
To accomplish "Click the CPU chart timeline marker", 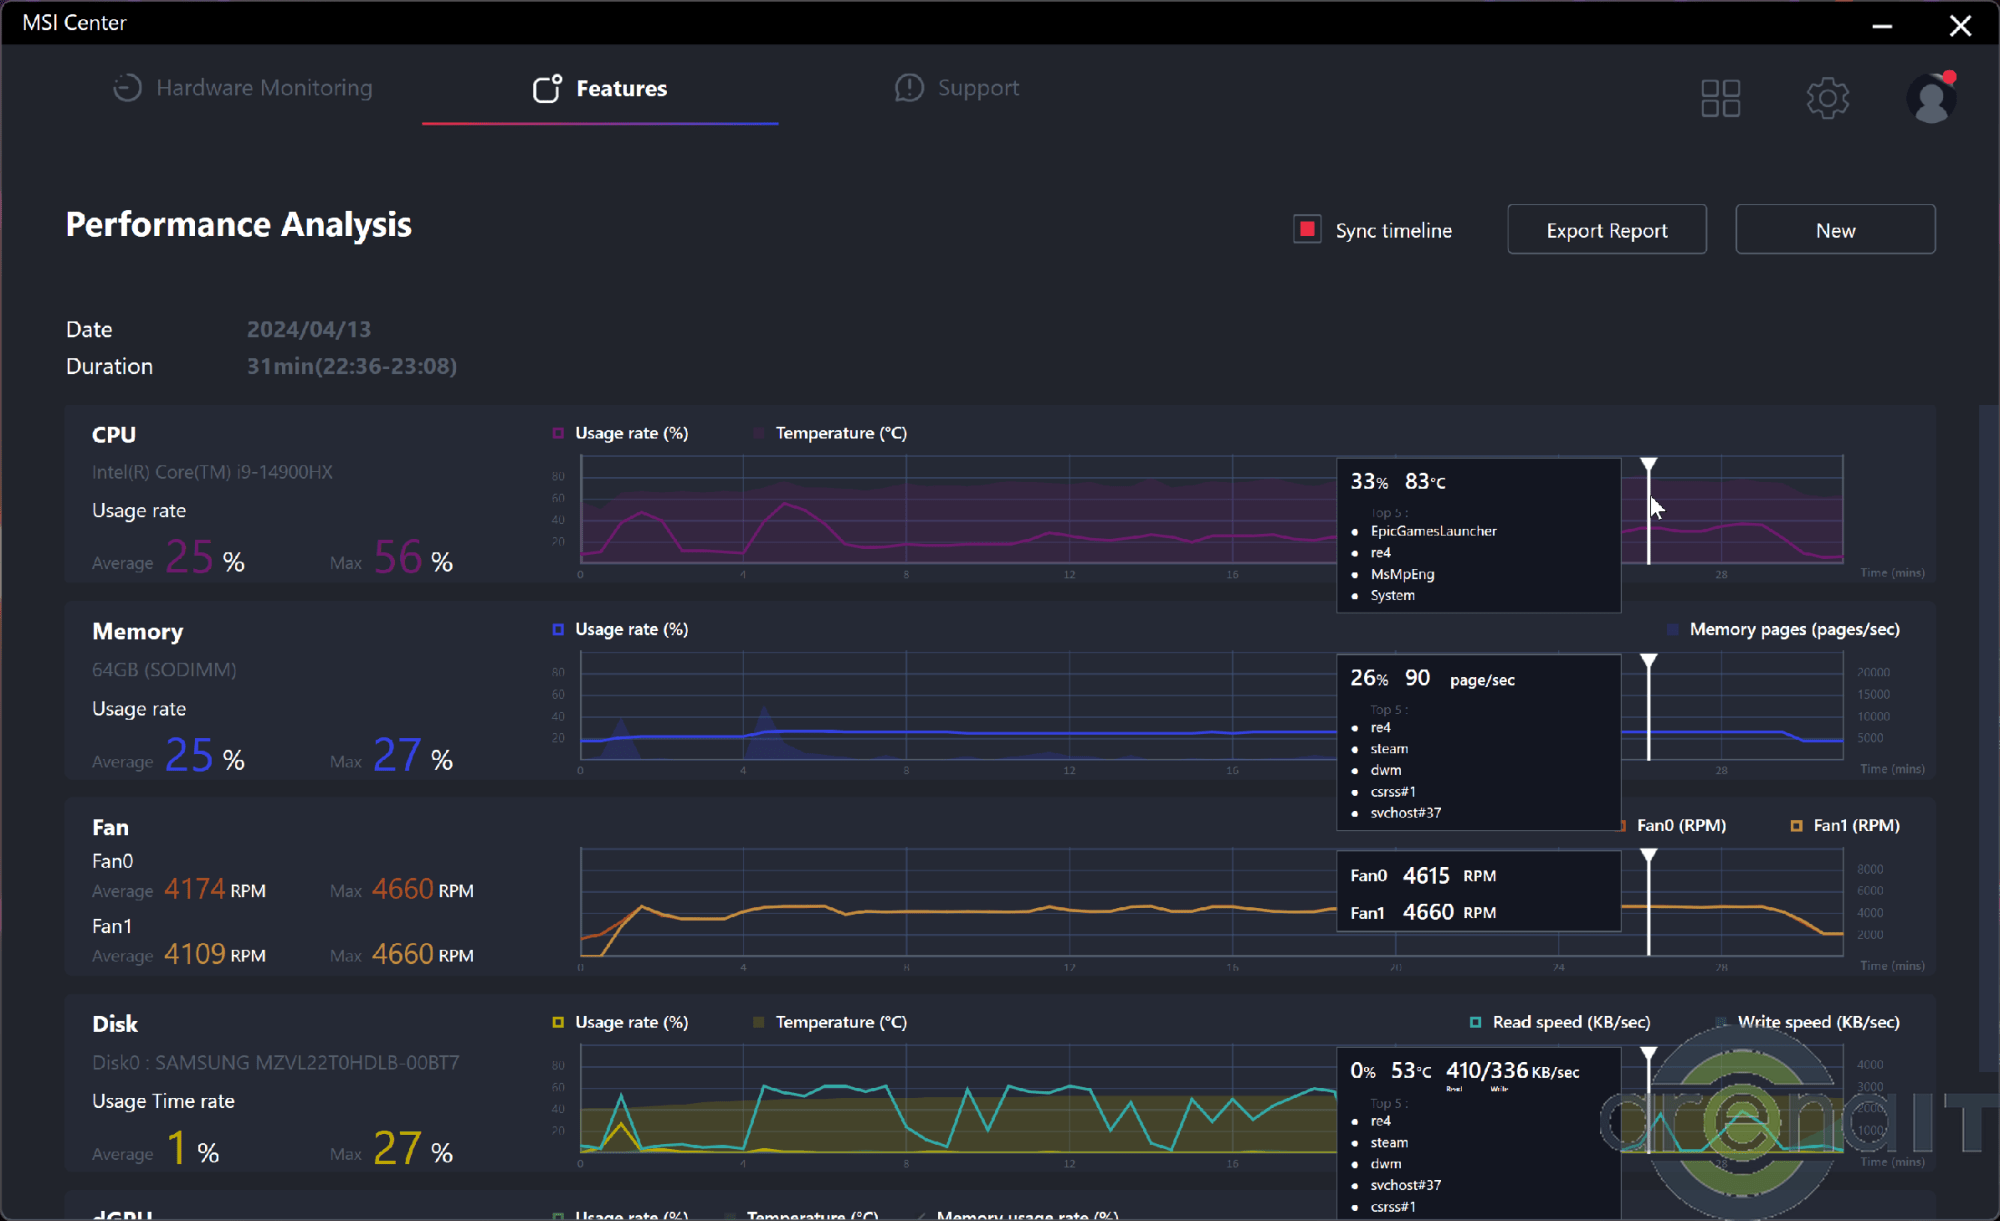I will pyautogui.click(x=1648, y=466).
